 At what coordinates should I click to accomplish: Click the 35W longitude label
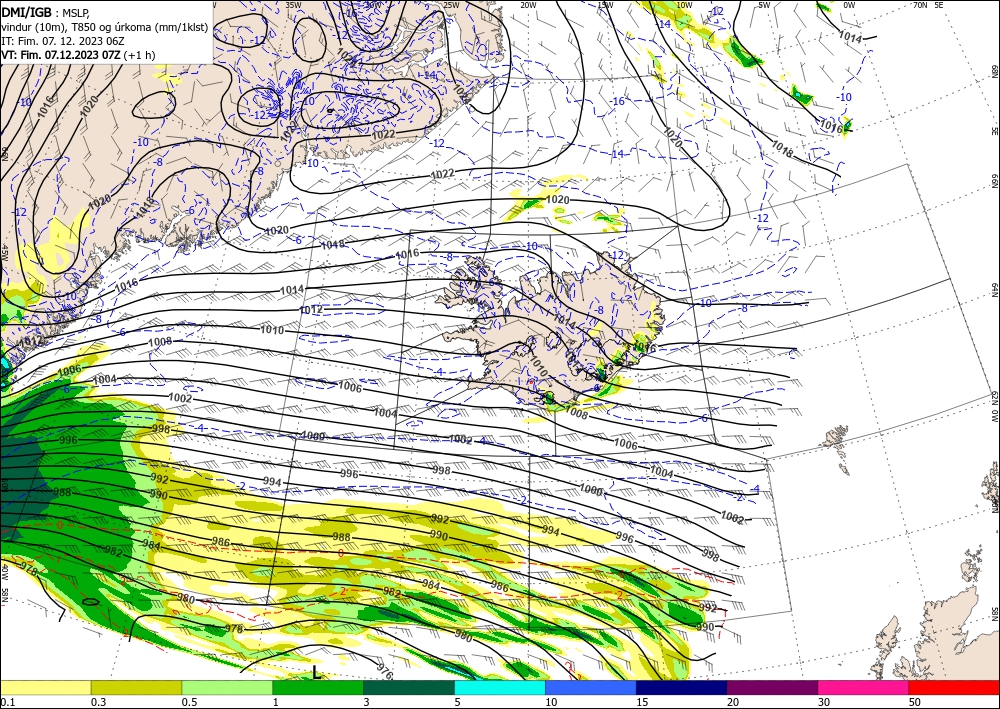point(293,5)
